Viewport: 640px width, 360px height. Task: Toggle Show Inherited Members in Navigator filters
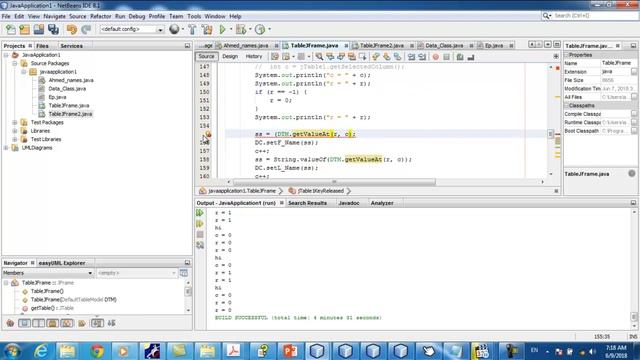pos(10,323)
